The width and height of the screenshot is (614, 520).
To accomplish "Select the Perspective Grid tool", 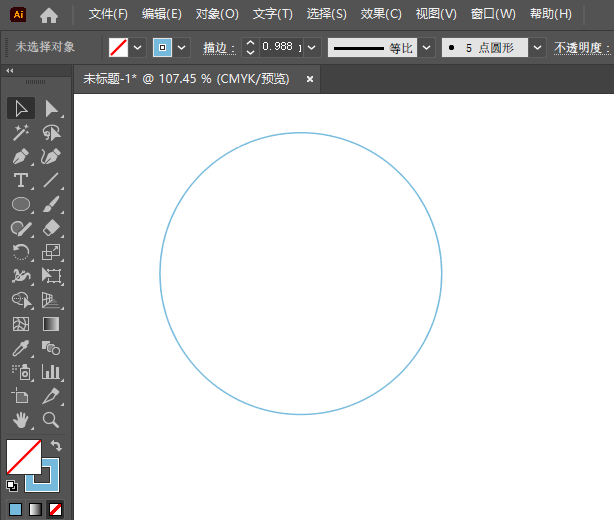I will pos(51,300).
